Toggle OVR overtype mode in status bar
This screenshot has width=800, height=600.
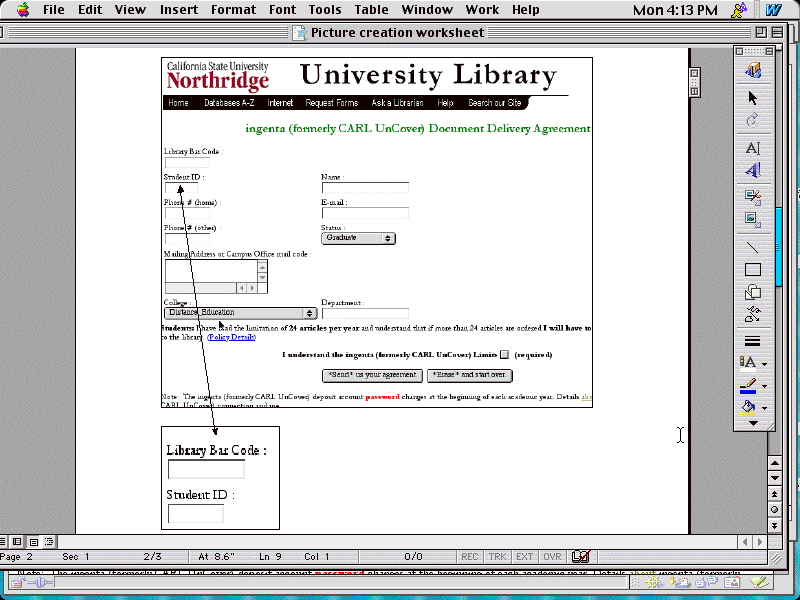[x=552, y=557]
